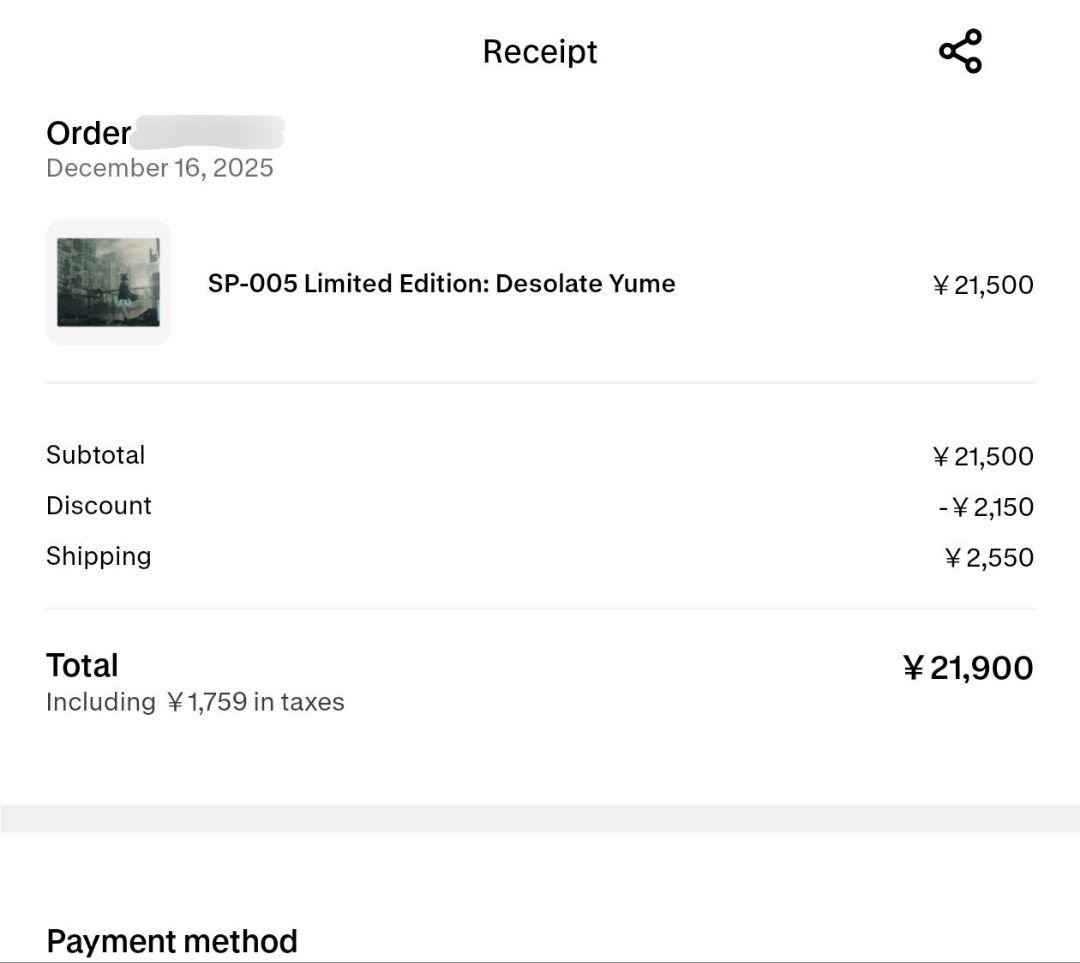Tap the product price ¥21,500 next to item
1080x963 pixels.
tap(982, 285)
